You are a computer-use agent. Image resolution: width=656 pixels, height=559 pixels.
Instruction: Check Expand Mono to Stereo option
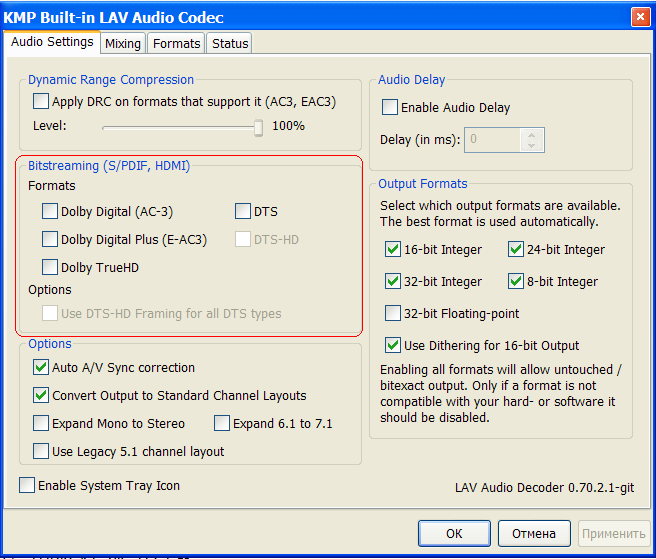[41, 423]
